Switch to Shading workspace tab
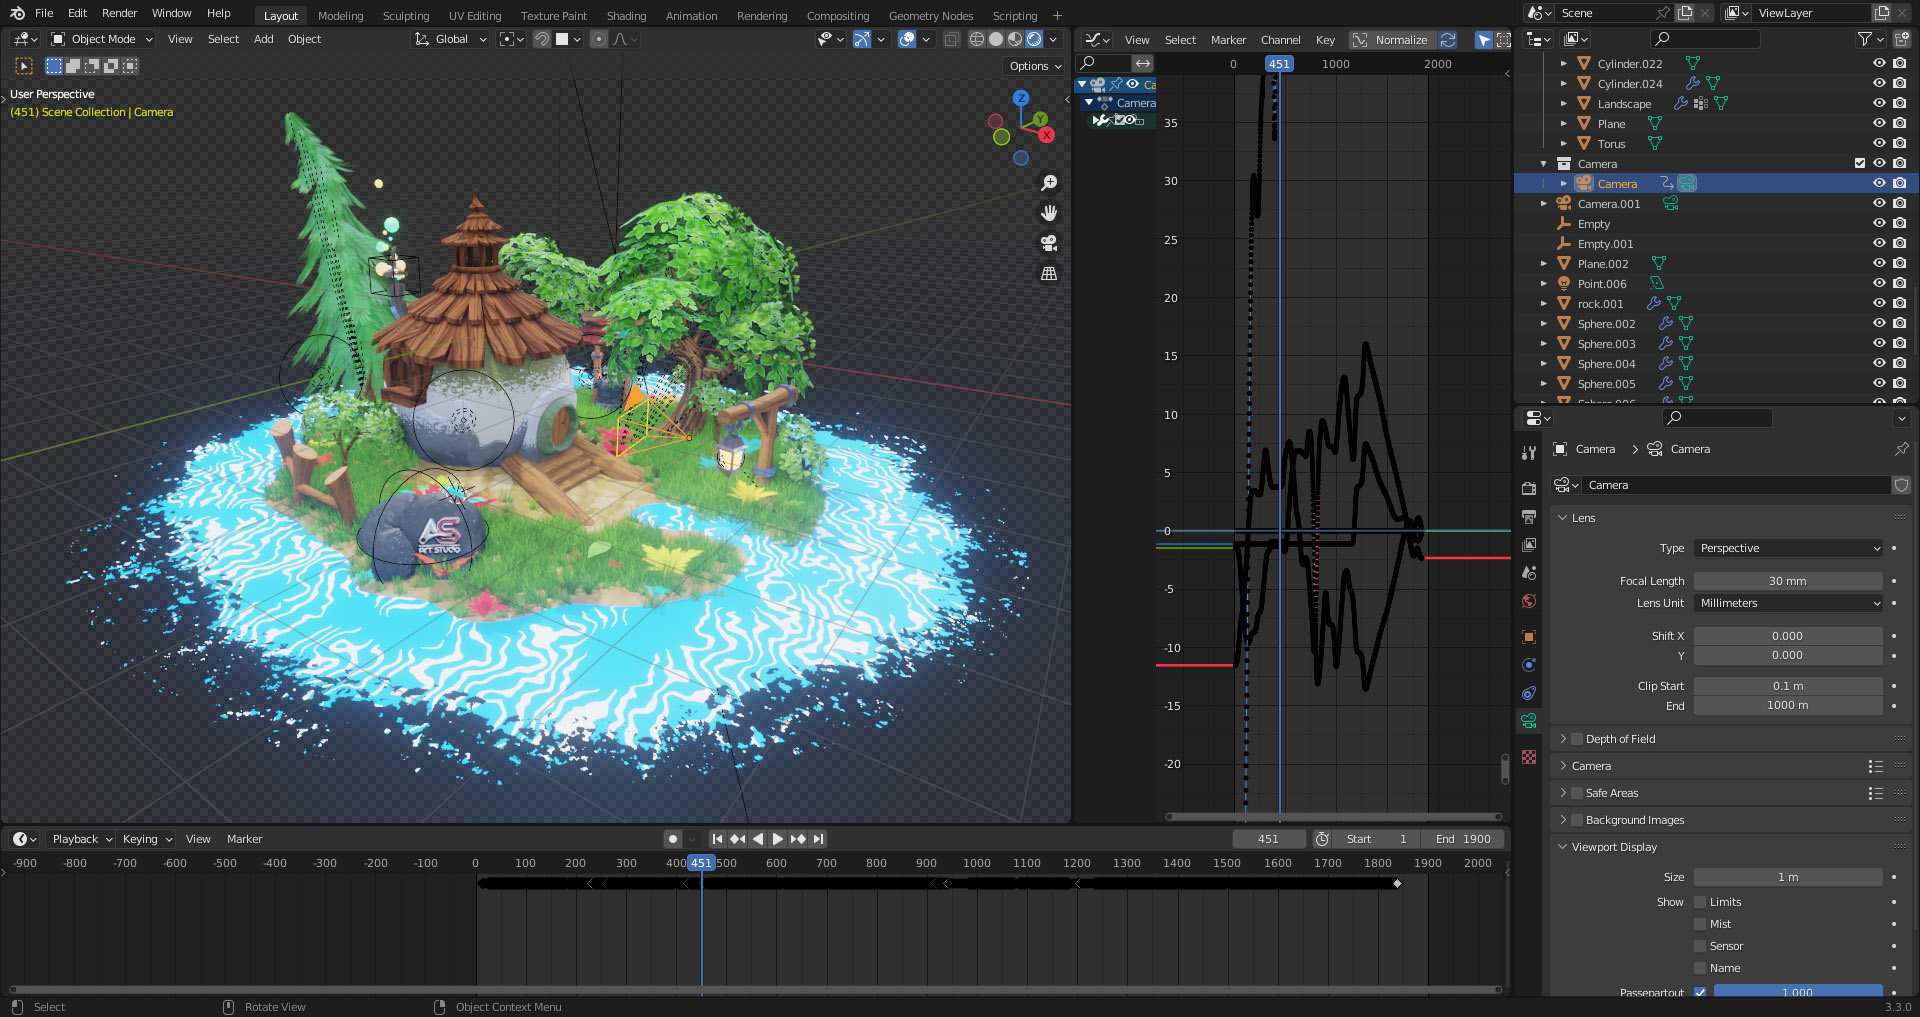This screenshot has width=1920, height=1017. pyautogui.click(x=626, y=15)
